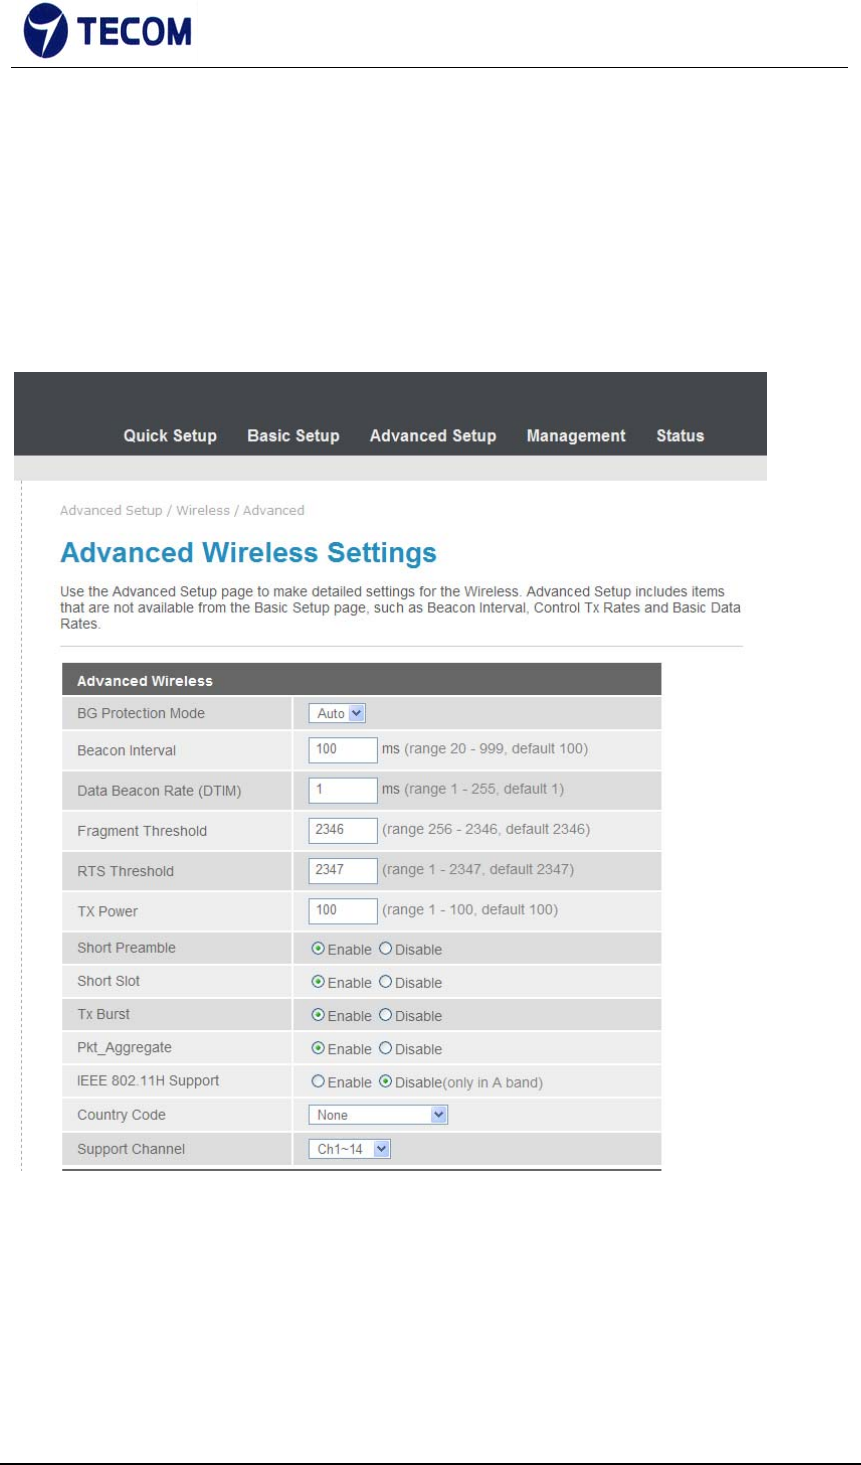
Task: Open the Quick Setup menu
Action: (170, 436)
